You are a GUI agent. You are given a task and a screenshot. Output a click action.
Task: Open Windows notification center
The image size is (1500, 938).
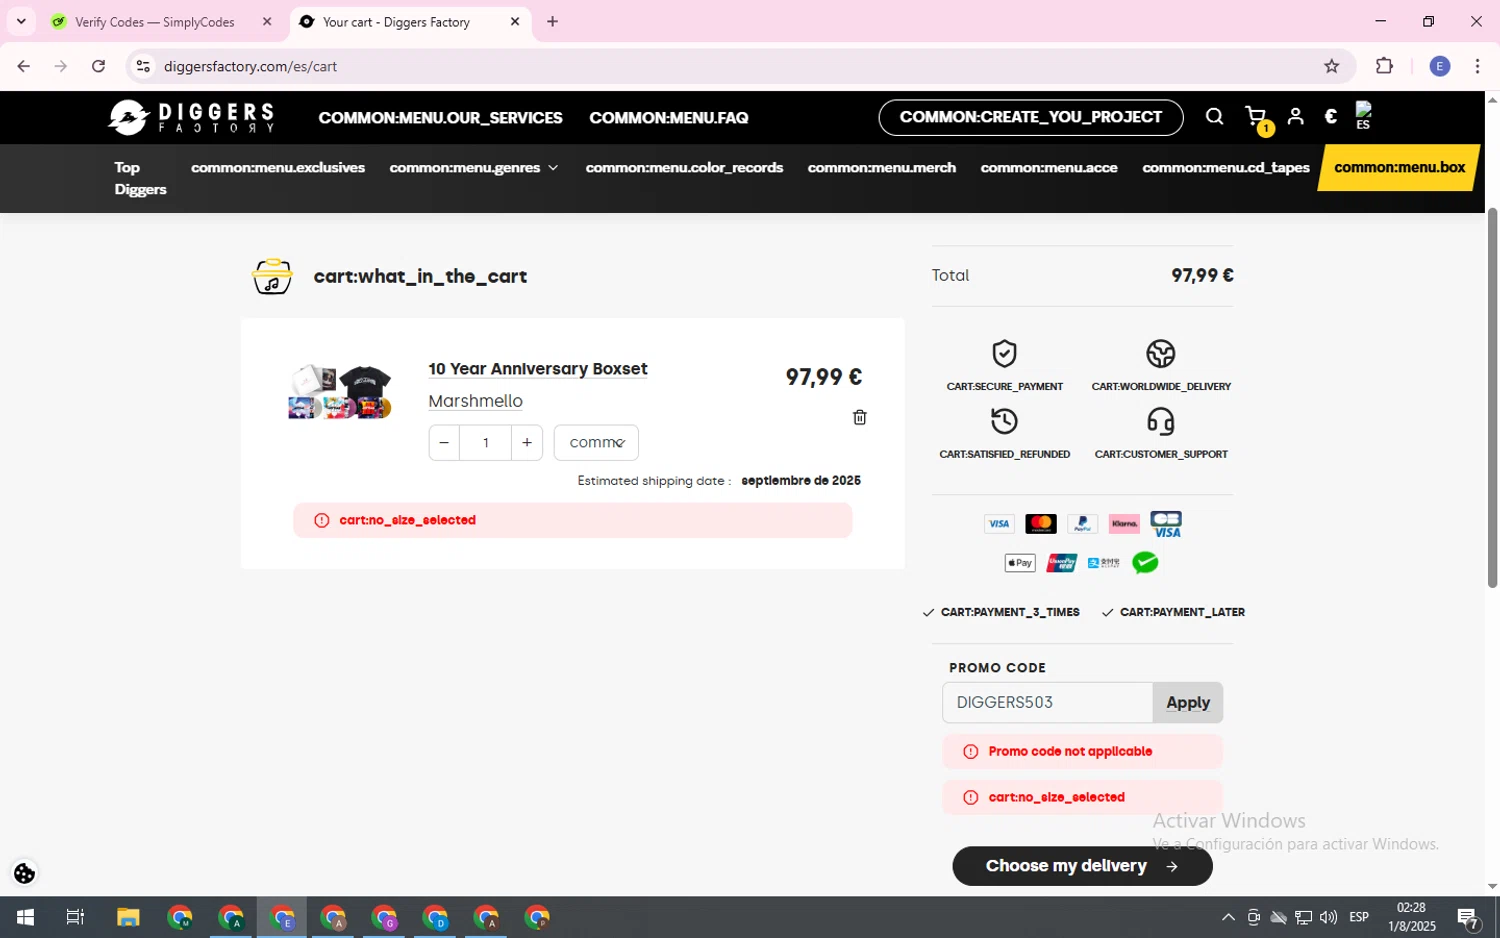pyautogui.click(x=1468, y=917)
